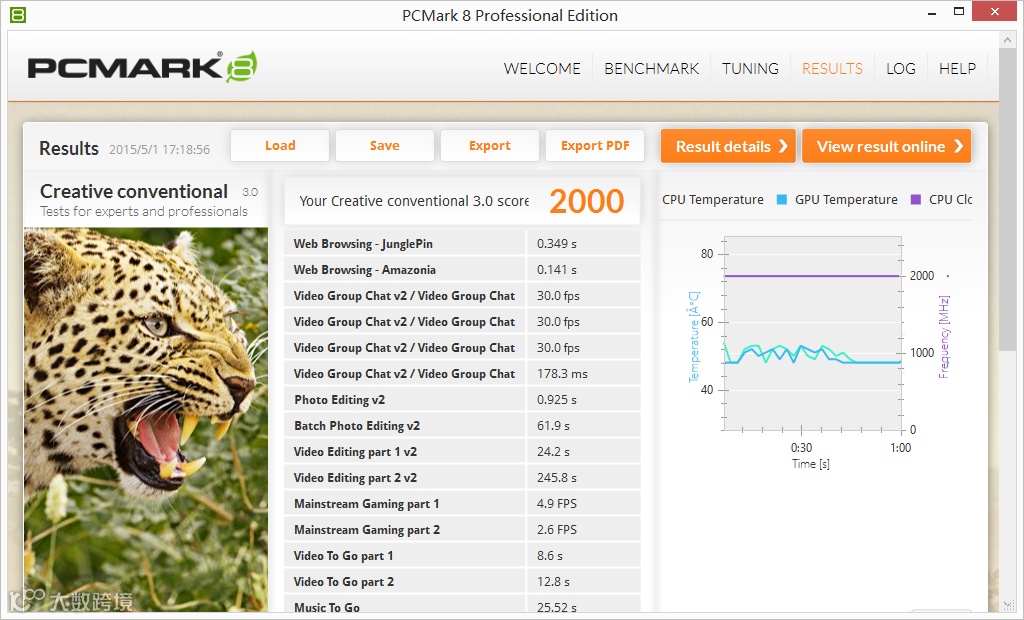Click the PCMark 8 app icon in title bar
The image size is (1024, 620).
click(x=18, y=14)
